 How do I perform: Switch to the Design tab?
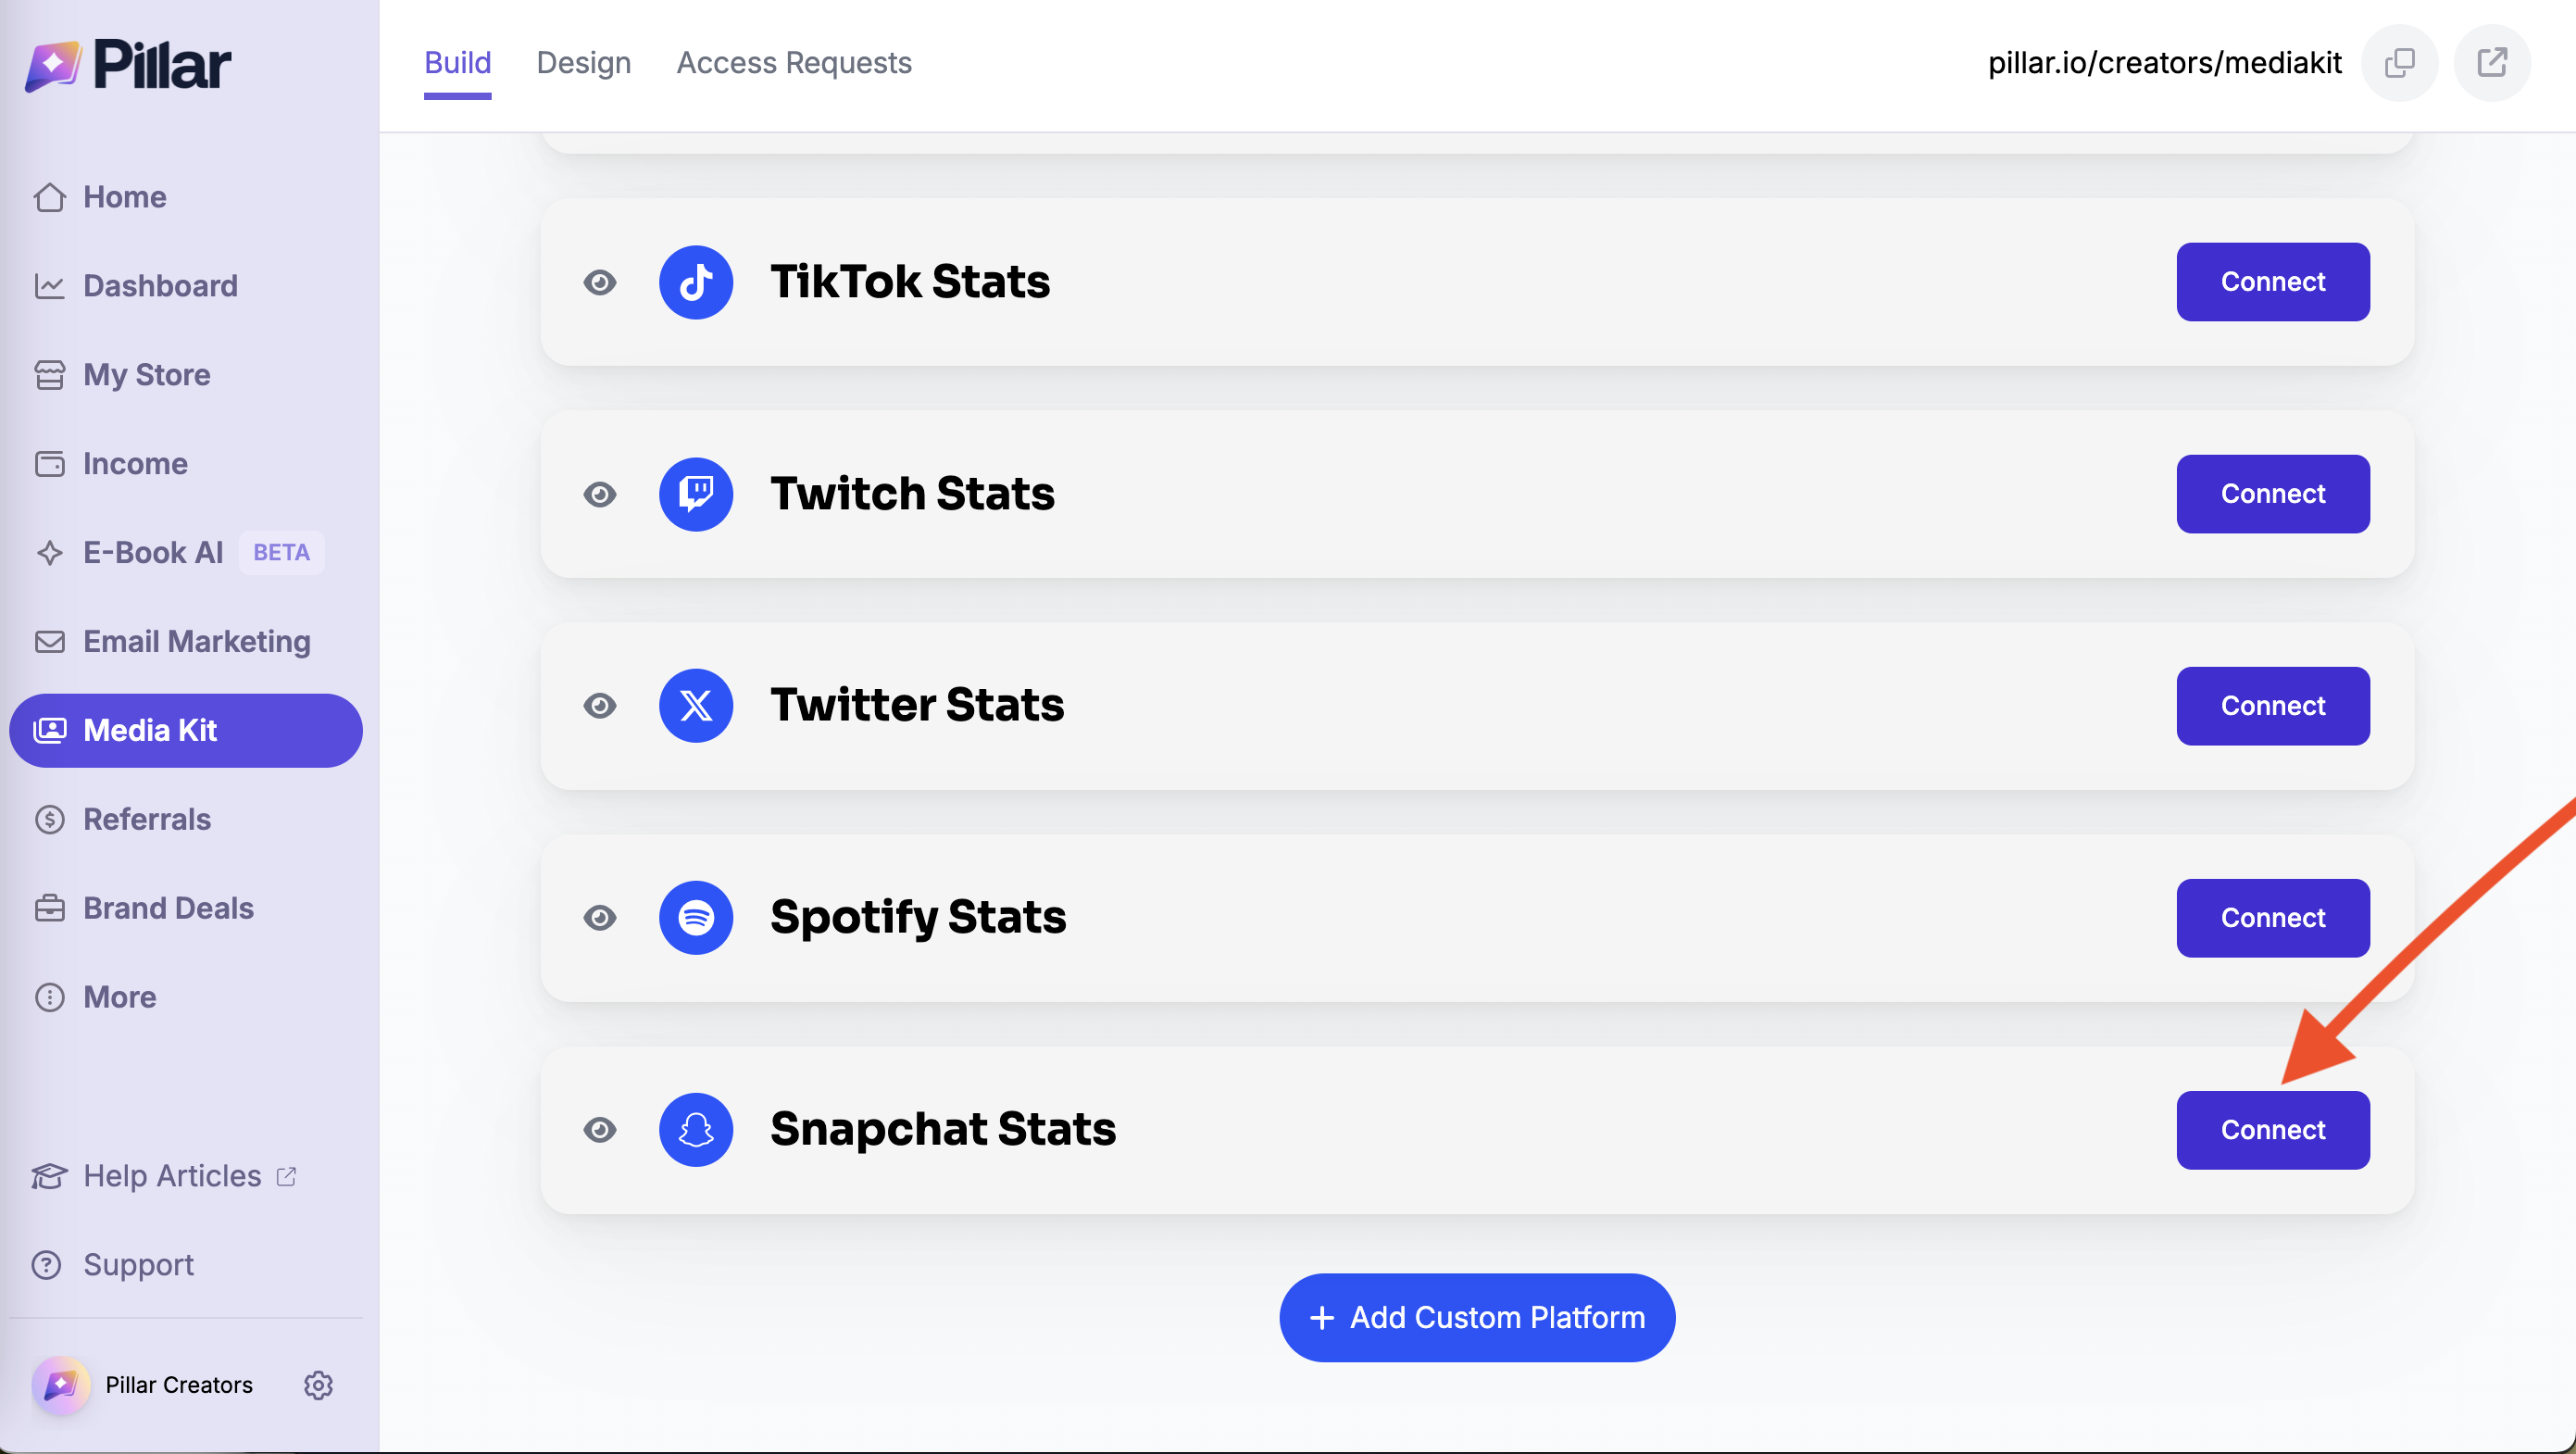(584, 63)
